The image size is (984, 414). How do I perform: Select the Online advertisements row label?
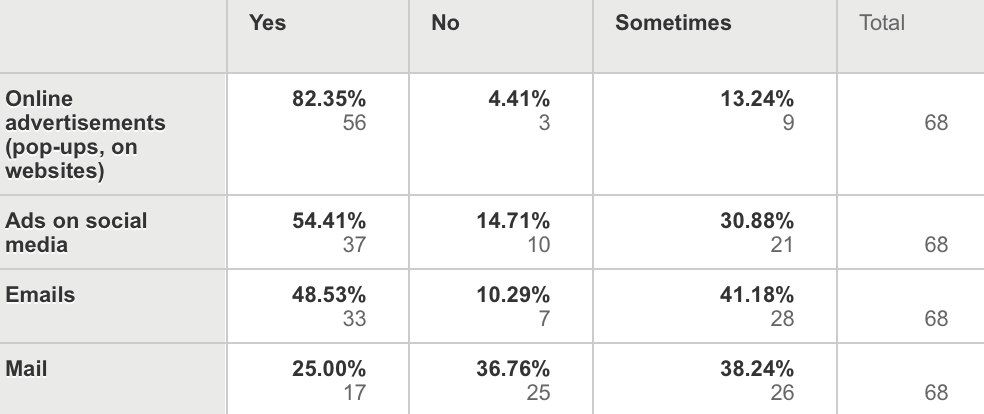(85, 135)
